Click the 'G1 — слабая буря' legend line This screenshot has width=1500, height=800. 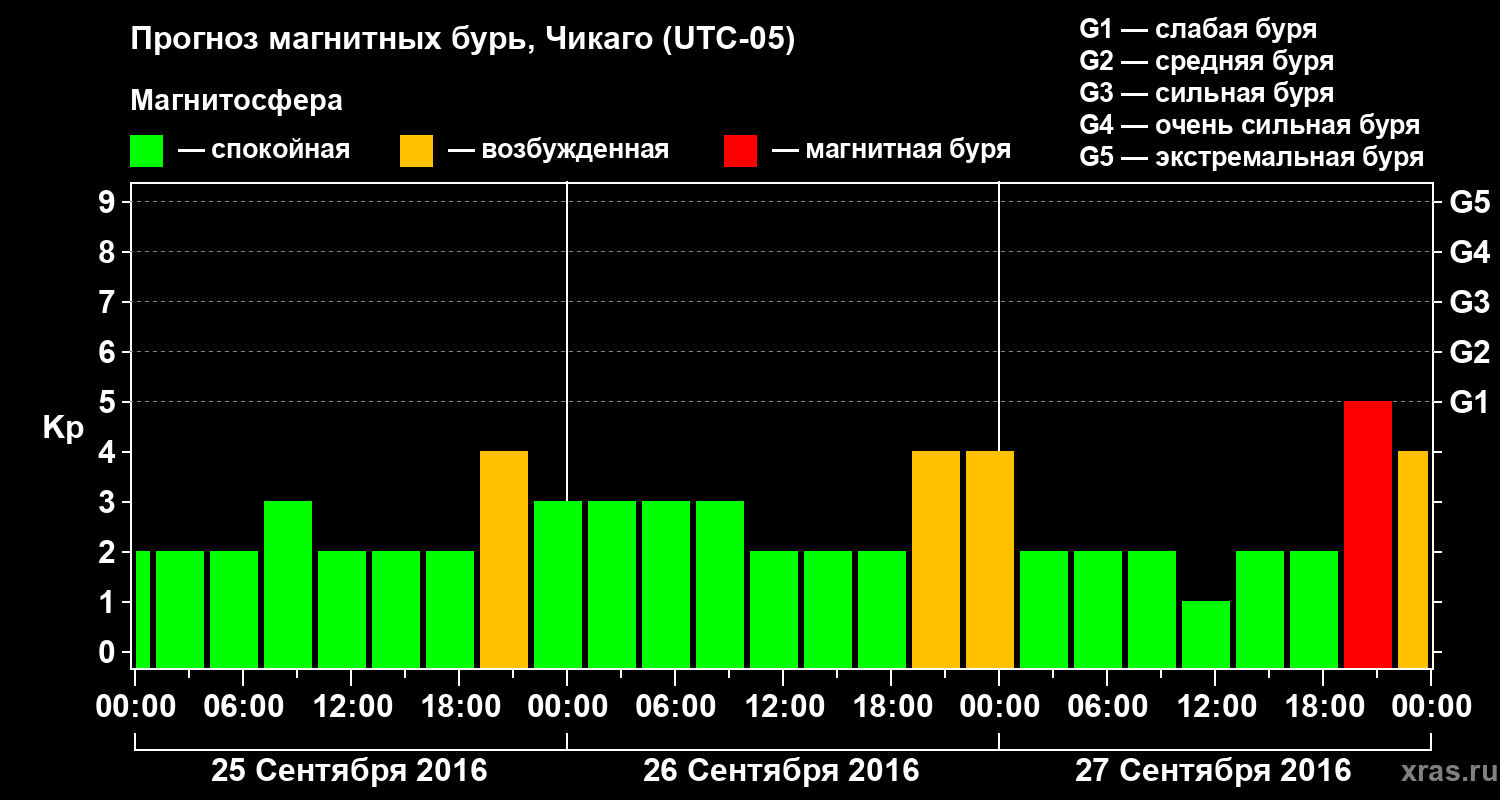click(1198, 28)
